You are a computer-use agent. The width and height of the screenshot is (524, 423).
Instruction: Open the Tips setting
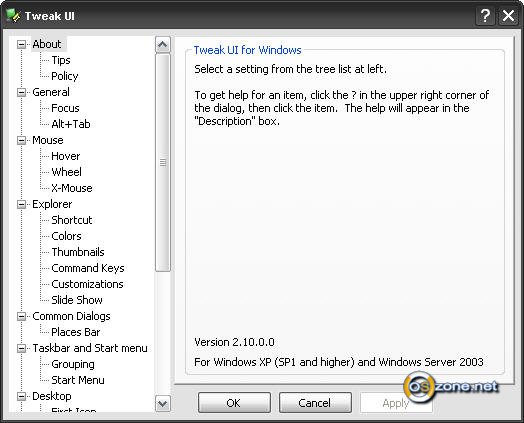coord(61,60)
